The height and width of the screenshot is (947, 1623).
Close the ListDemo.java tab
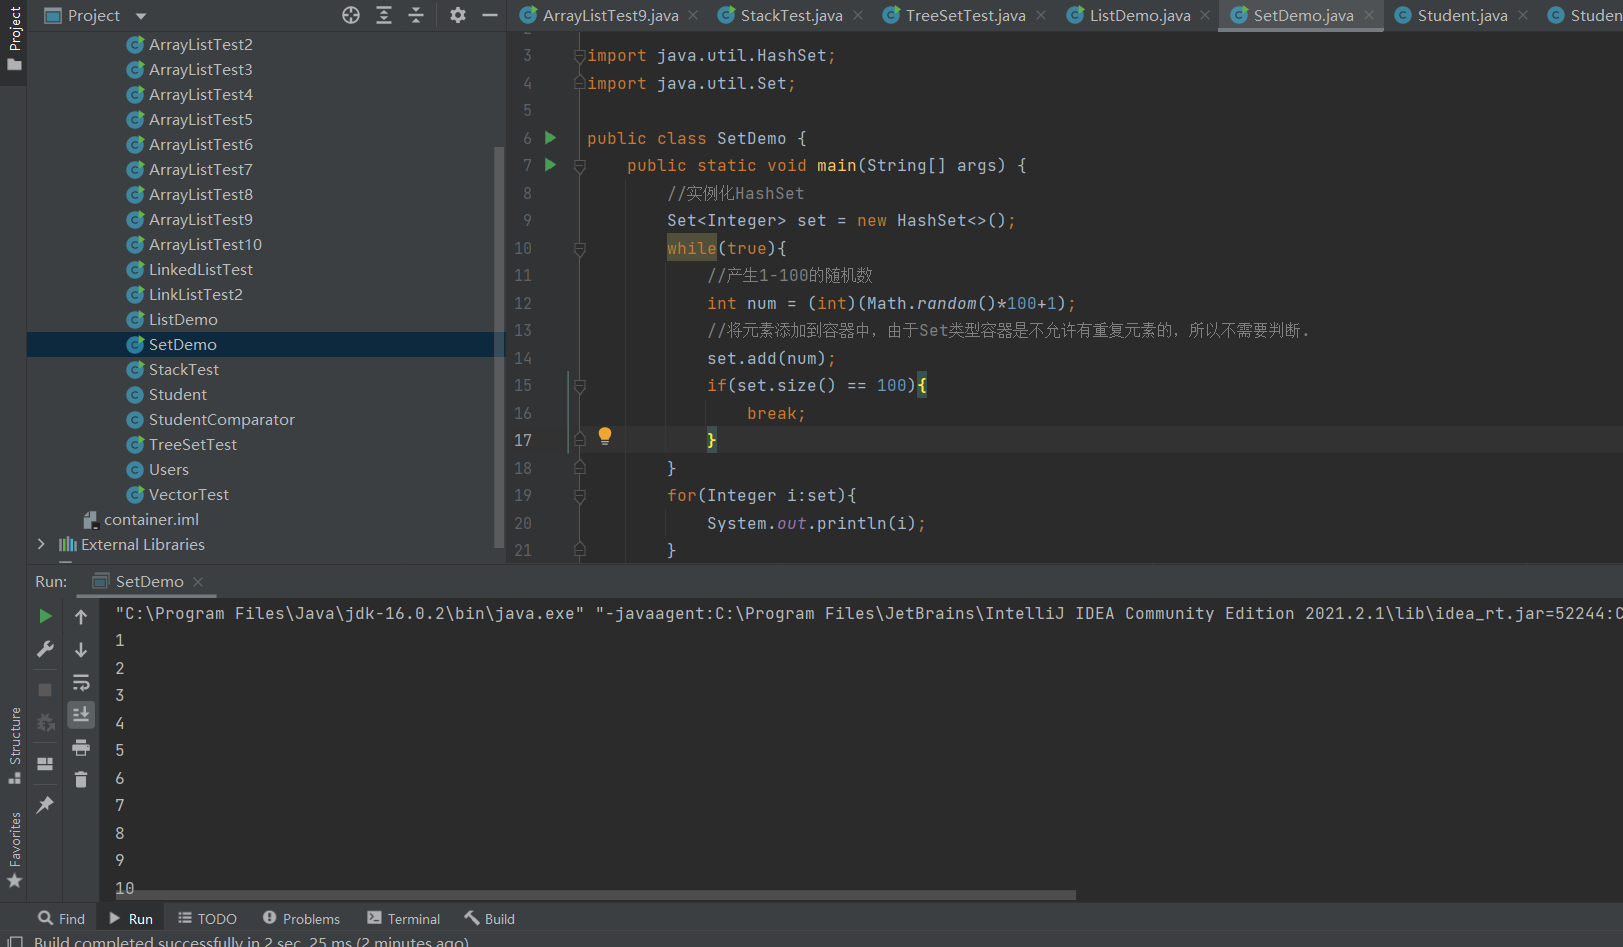tap(1205, 15)
